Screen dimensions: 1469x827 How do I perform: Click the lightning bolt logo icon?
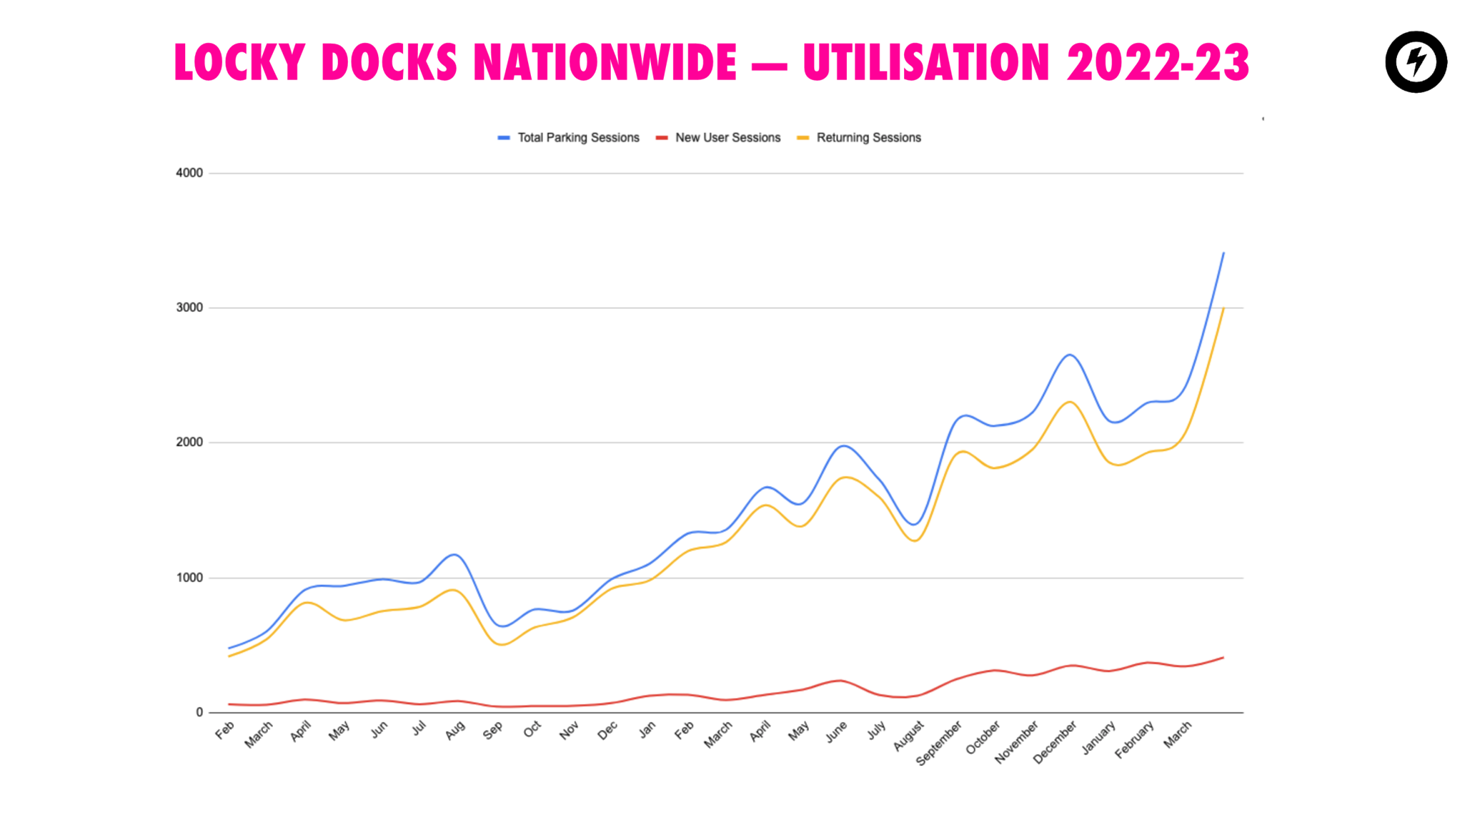pos(1415,62)
